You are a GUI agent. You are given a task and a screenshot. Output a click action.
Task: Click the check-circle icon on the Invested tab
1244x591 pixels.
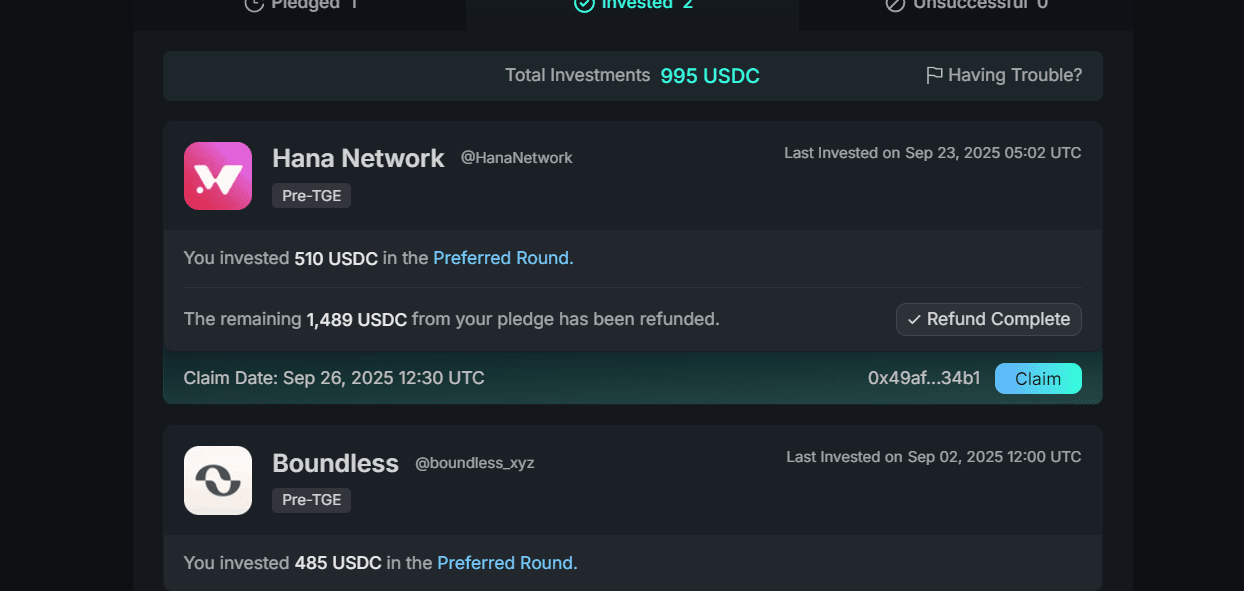click(584, 4)
